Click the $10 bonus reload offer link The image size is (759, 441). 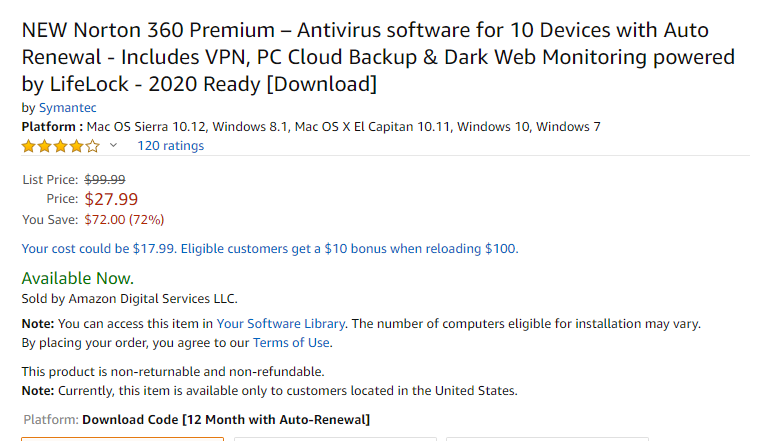[x=270, y=248]
